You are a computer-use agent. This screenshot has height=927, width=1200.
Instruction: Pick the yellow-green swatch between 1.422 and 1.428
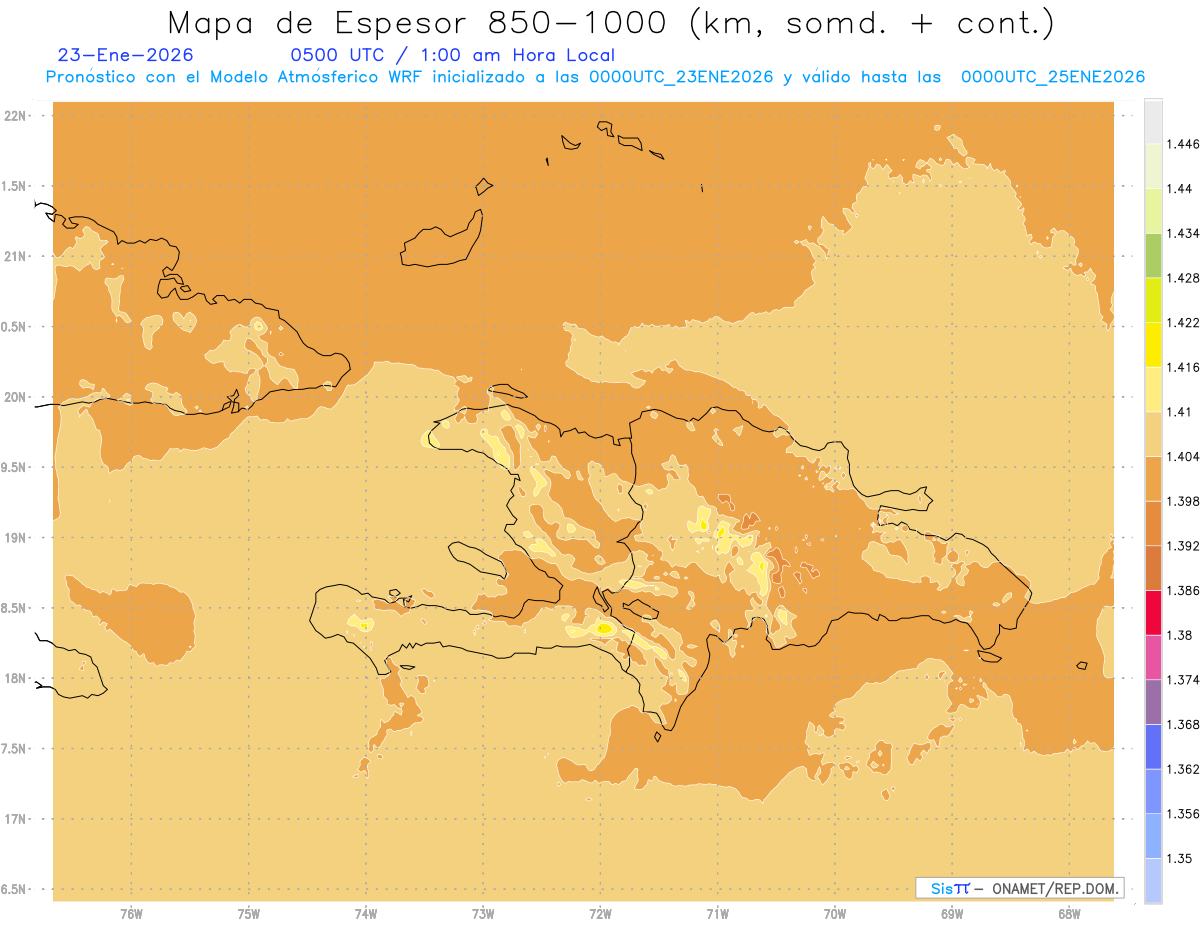(1153, 300)
